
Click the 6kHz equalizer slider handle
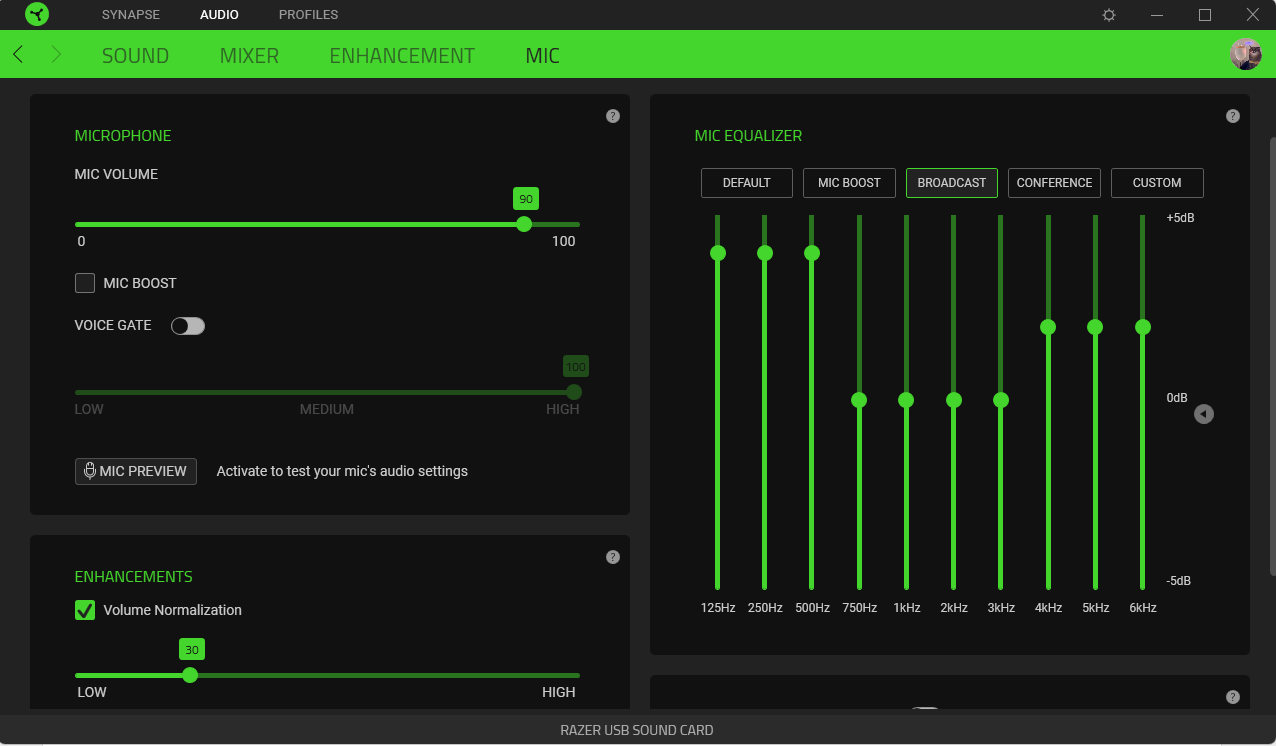[x=1143, y=327]
